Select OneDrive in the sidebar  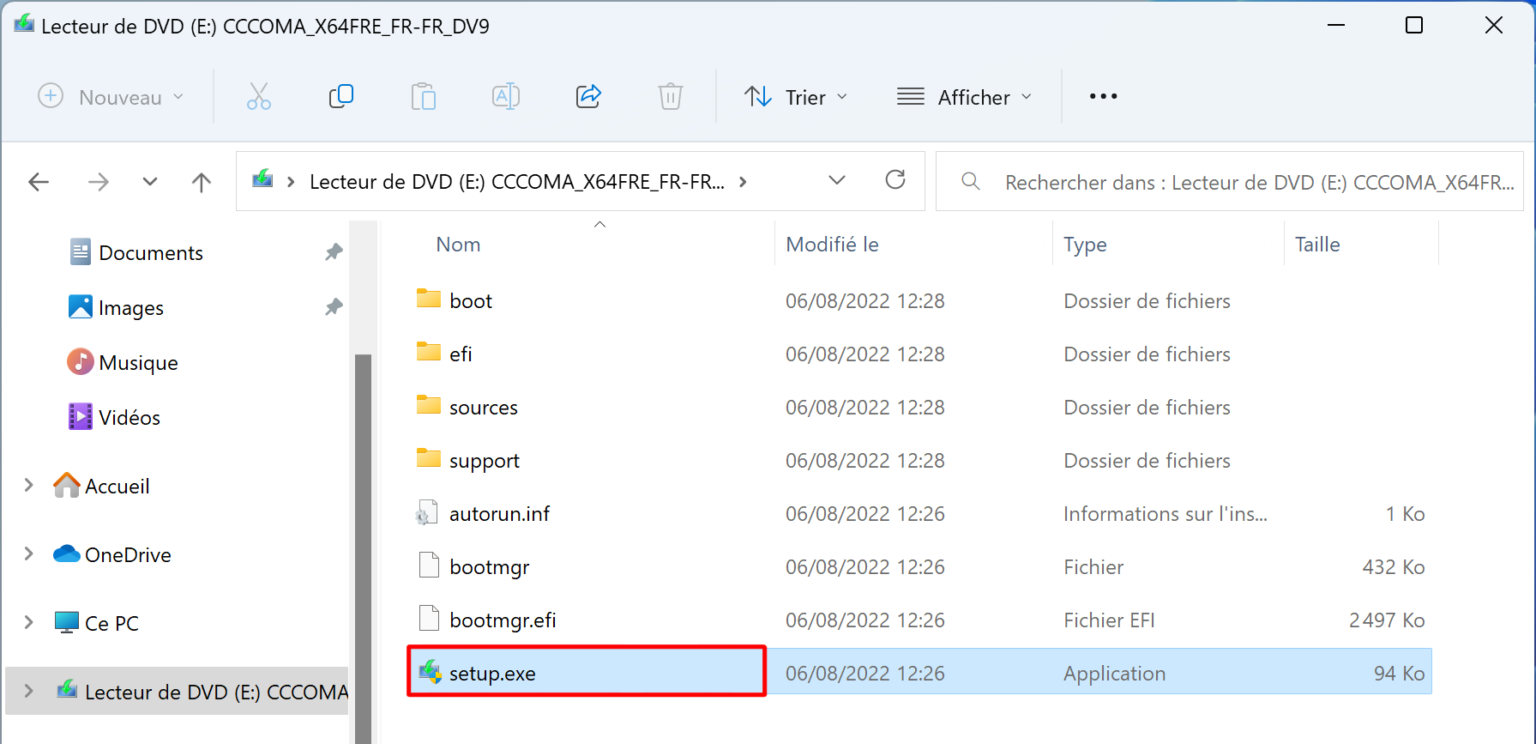pos(126,554)
